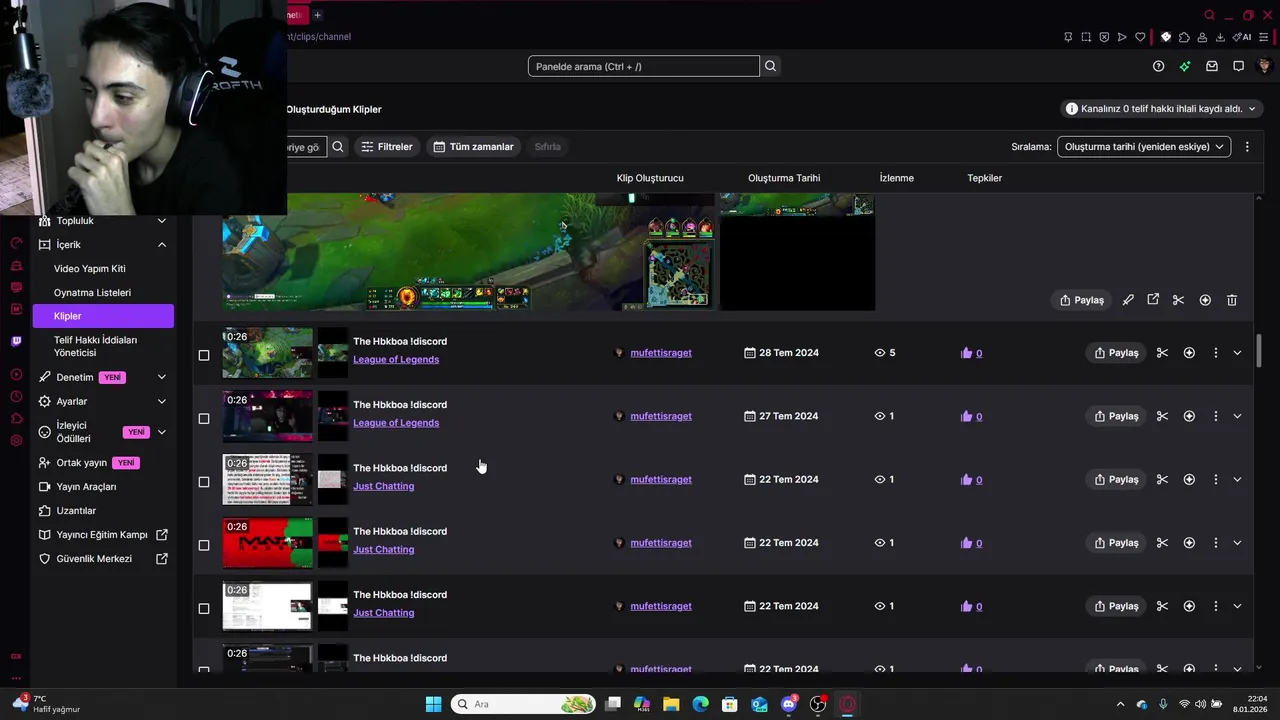Viewport: 1280px width, 720px height.
Task: Open three-dot menu for 28 Tem 2024 clip
Action: (x=1216, y=353)
